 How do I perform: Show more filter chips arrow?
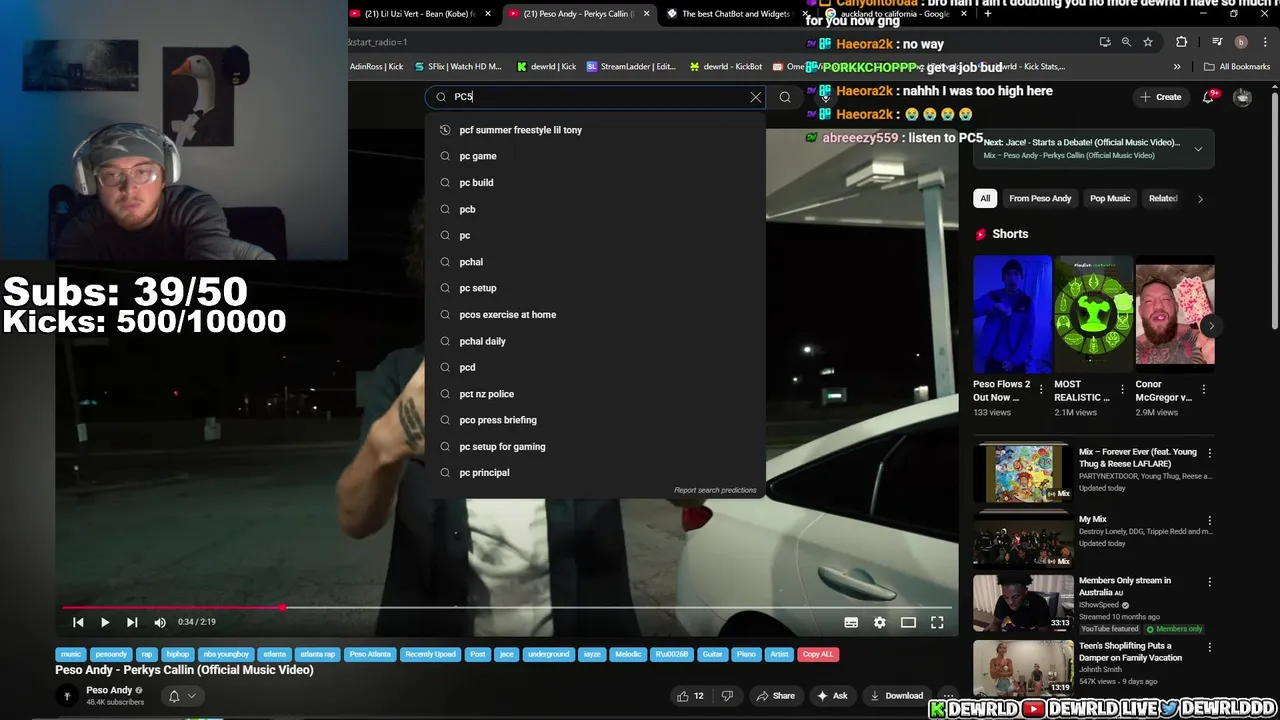pos(1200,198)
